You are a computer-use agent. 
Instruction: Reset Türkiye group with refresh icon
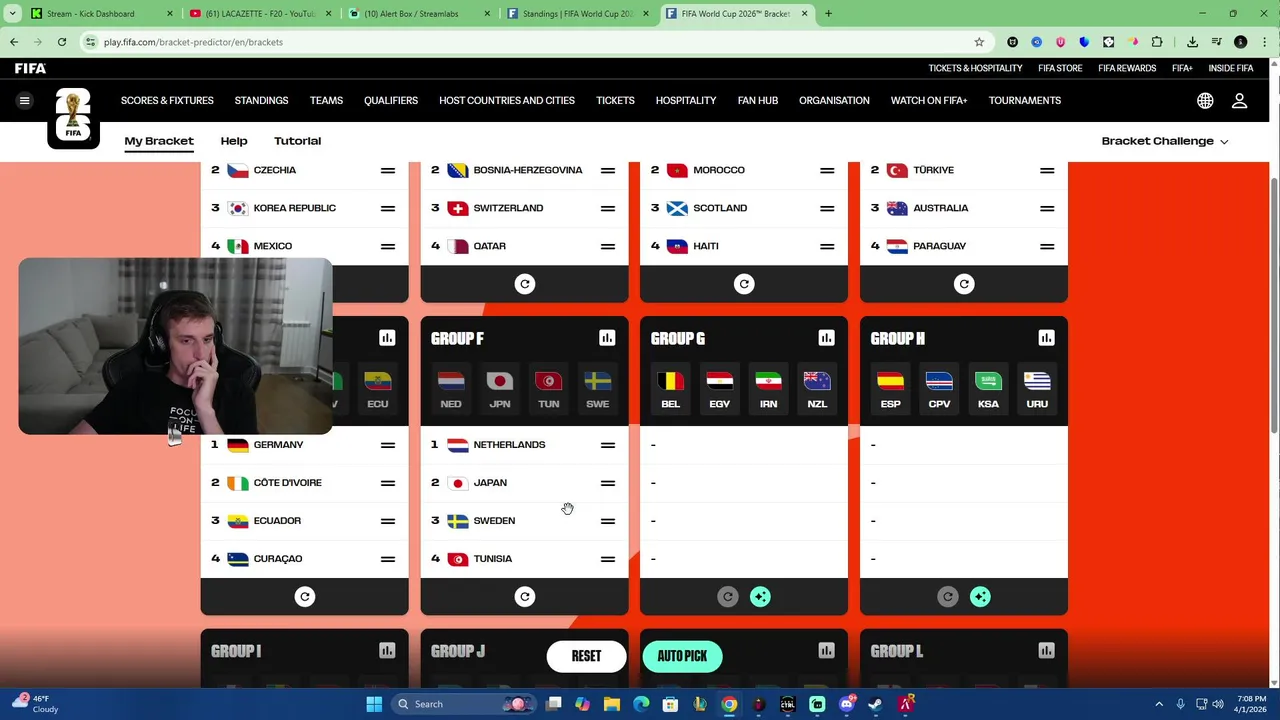click(964, 284)
